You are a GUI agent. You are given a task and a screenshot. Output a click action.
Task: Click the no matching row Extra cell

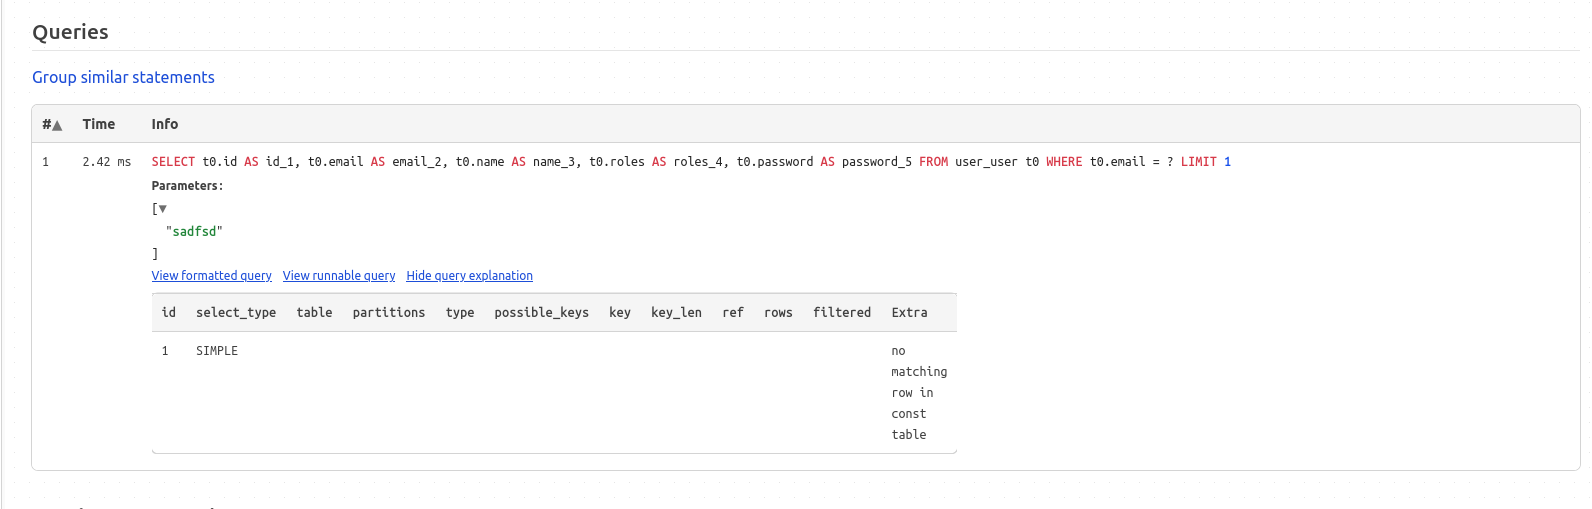pyautogui.click(x=919, y=393)
